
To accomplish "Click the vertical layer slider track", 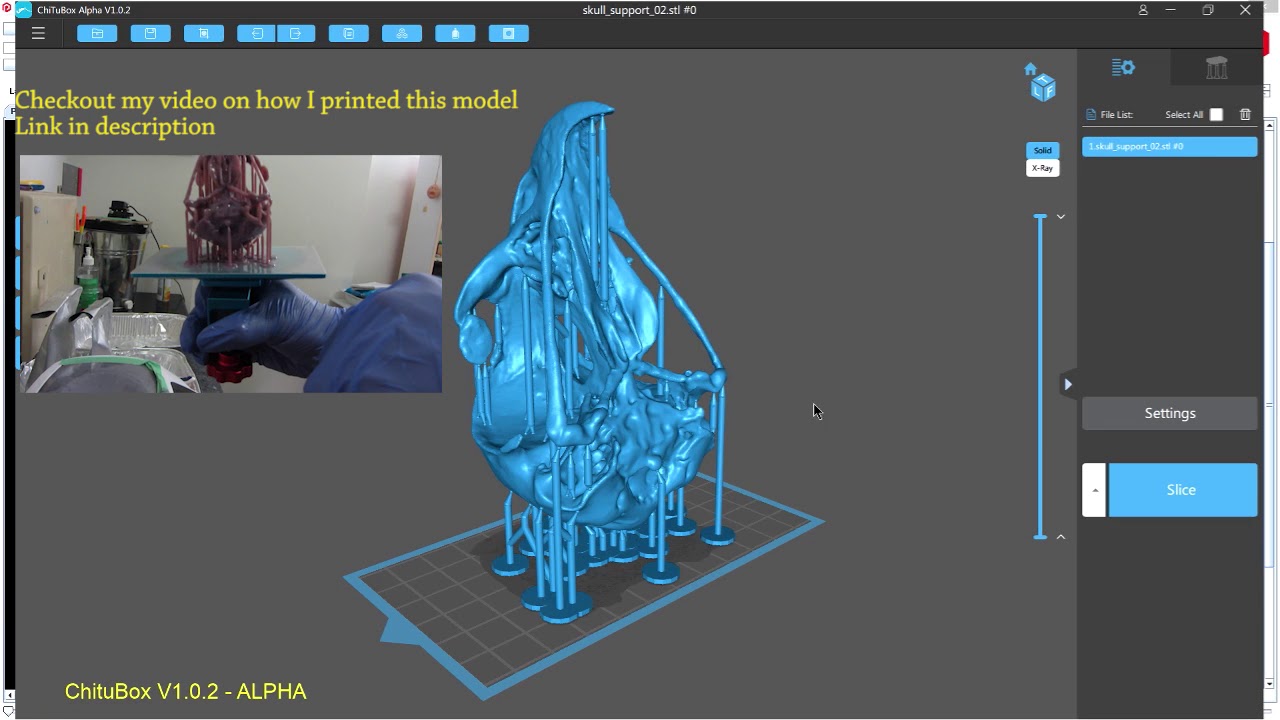I will [1040, 377].
